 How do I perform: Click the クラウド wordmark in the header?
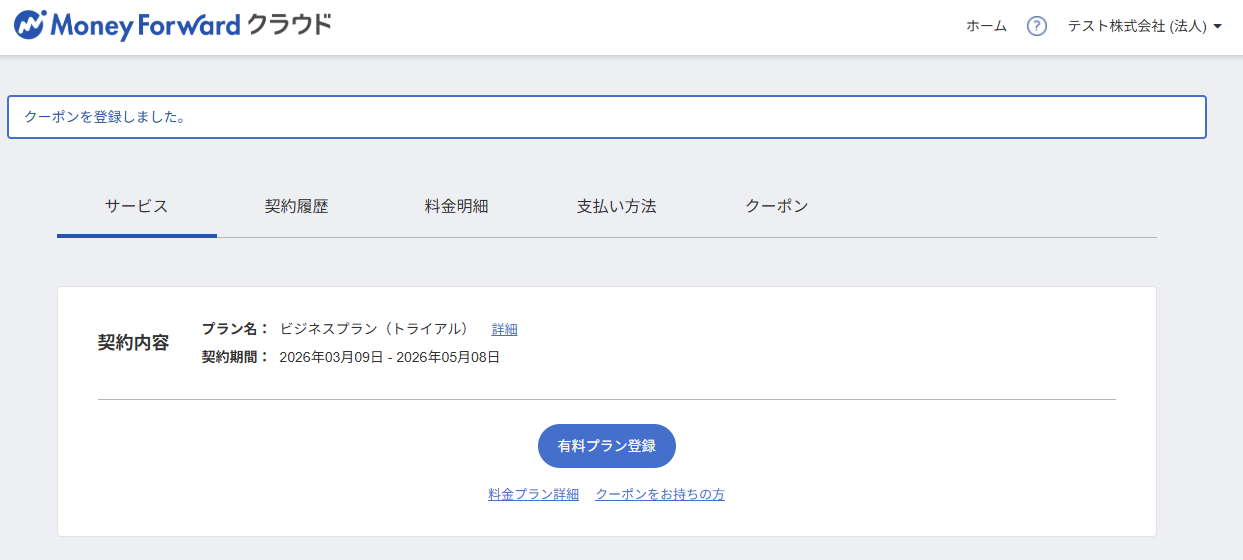[289, 25]
